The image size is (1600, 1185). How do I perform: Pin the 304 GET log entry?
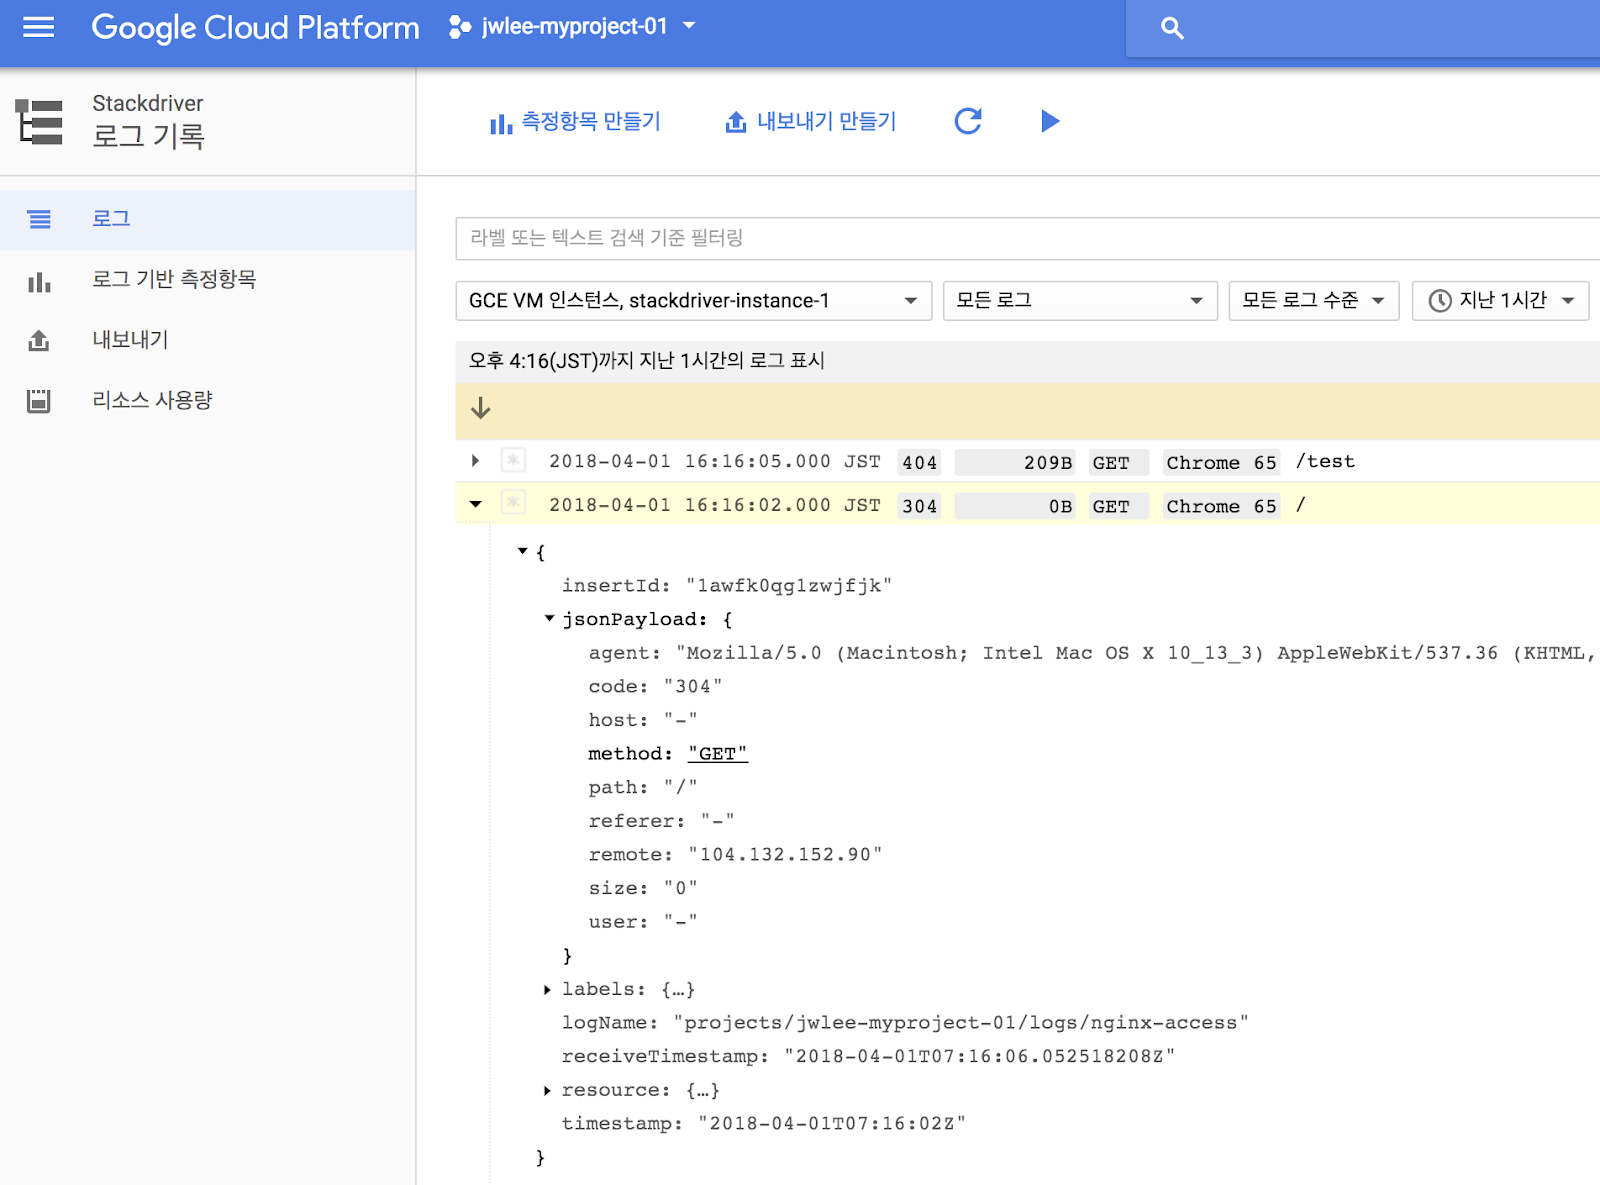pos(513,504)
